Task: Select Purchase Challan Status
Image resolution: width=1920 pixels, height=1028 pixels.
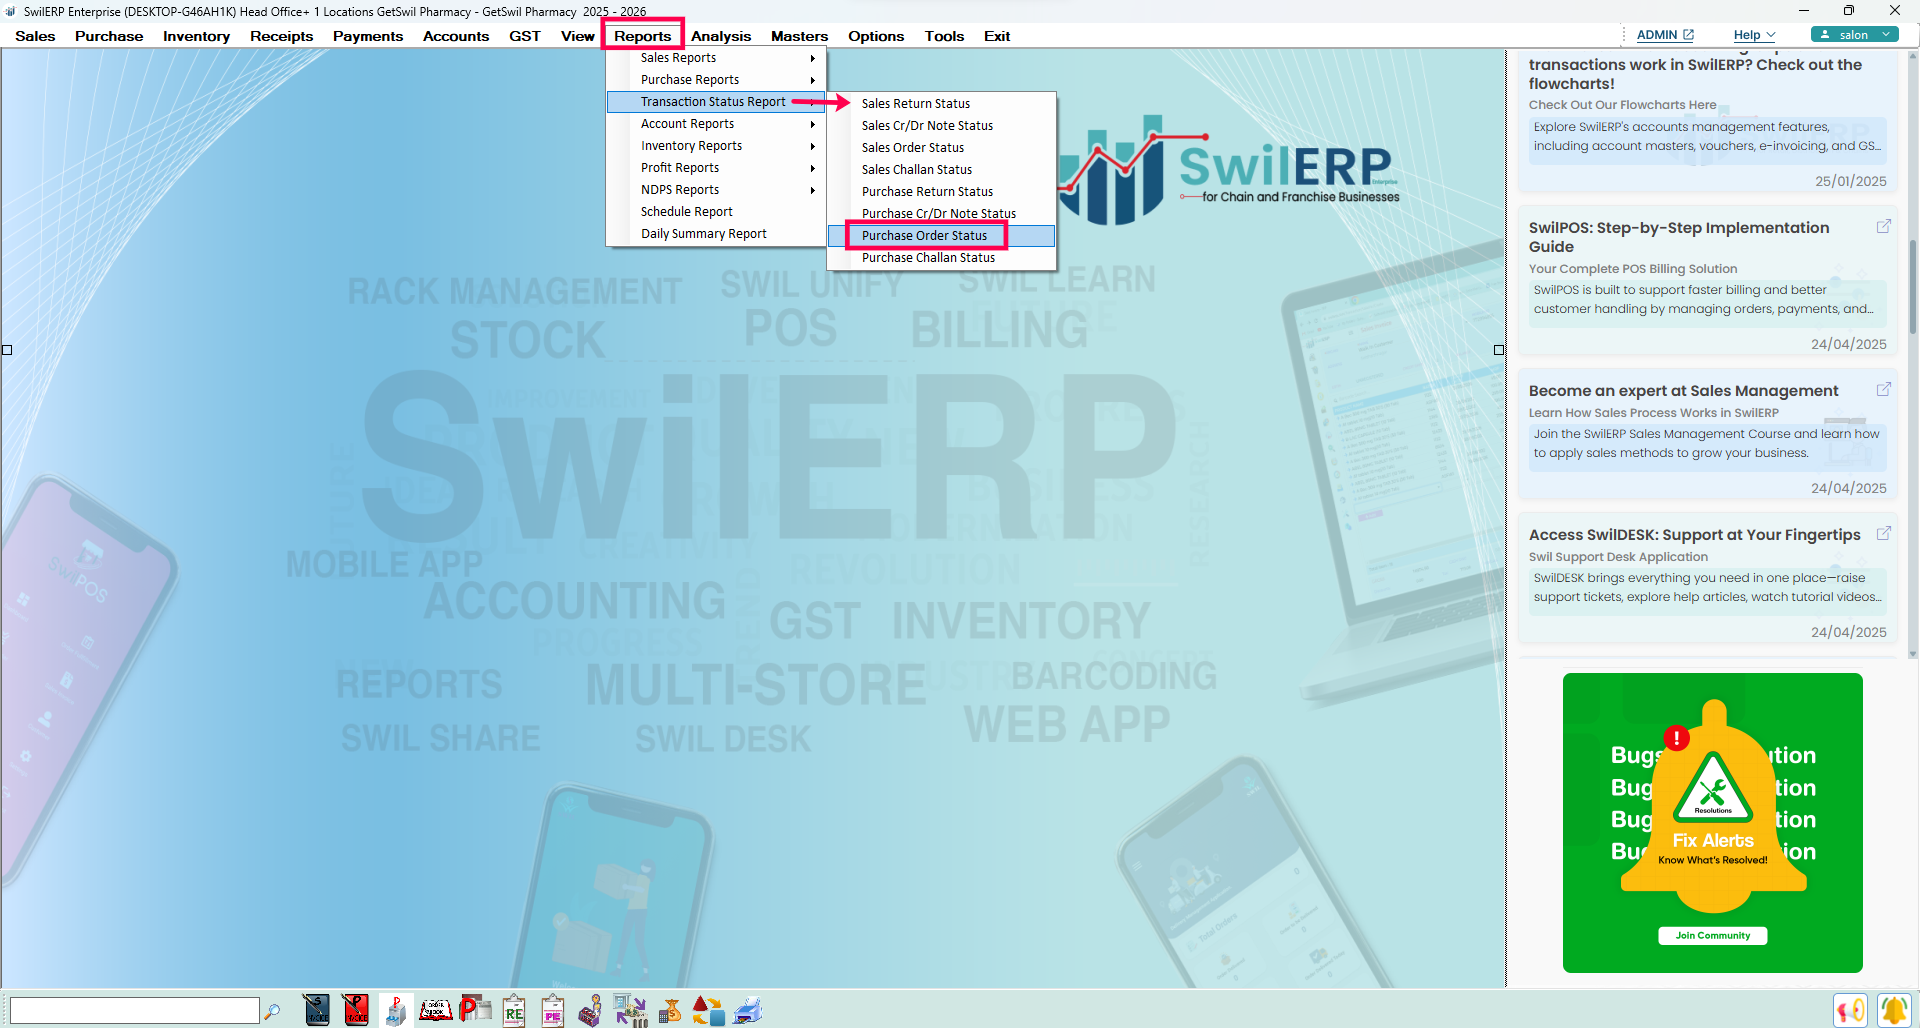Action: coord(941,258)
